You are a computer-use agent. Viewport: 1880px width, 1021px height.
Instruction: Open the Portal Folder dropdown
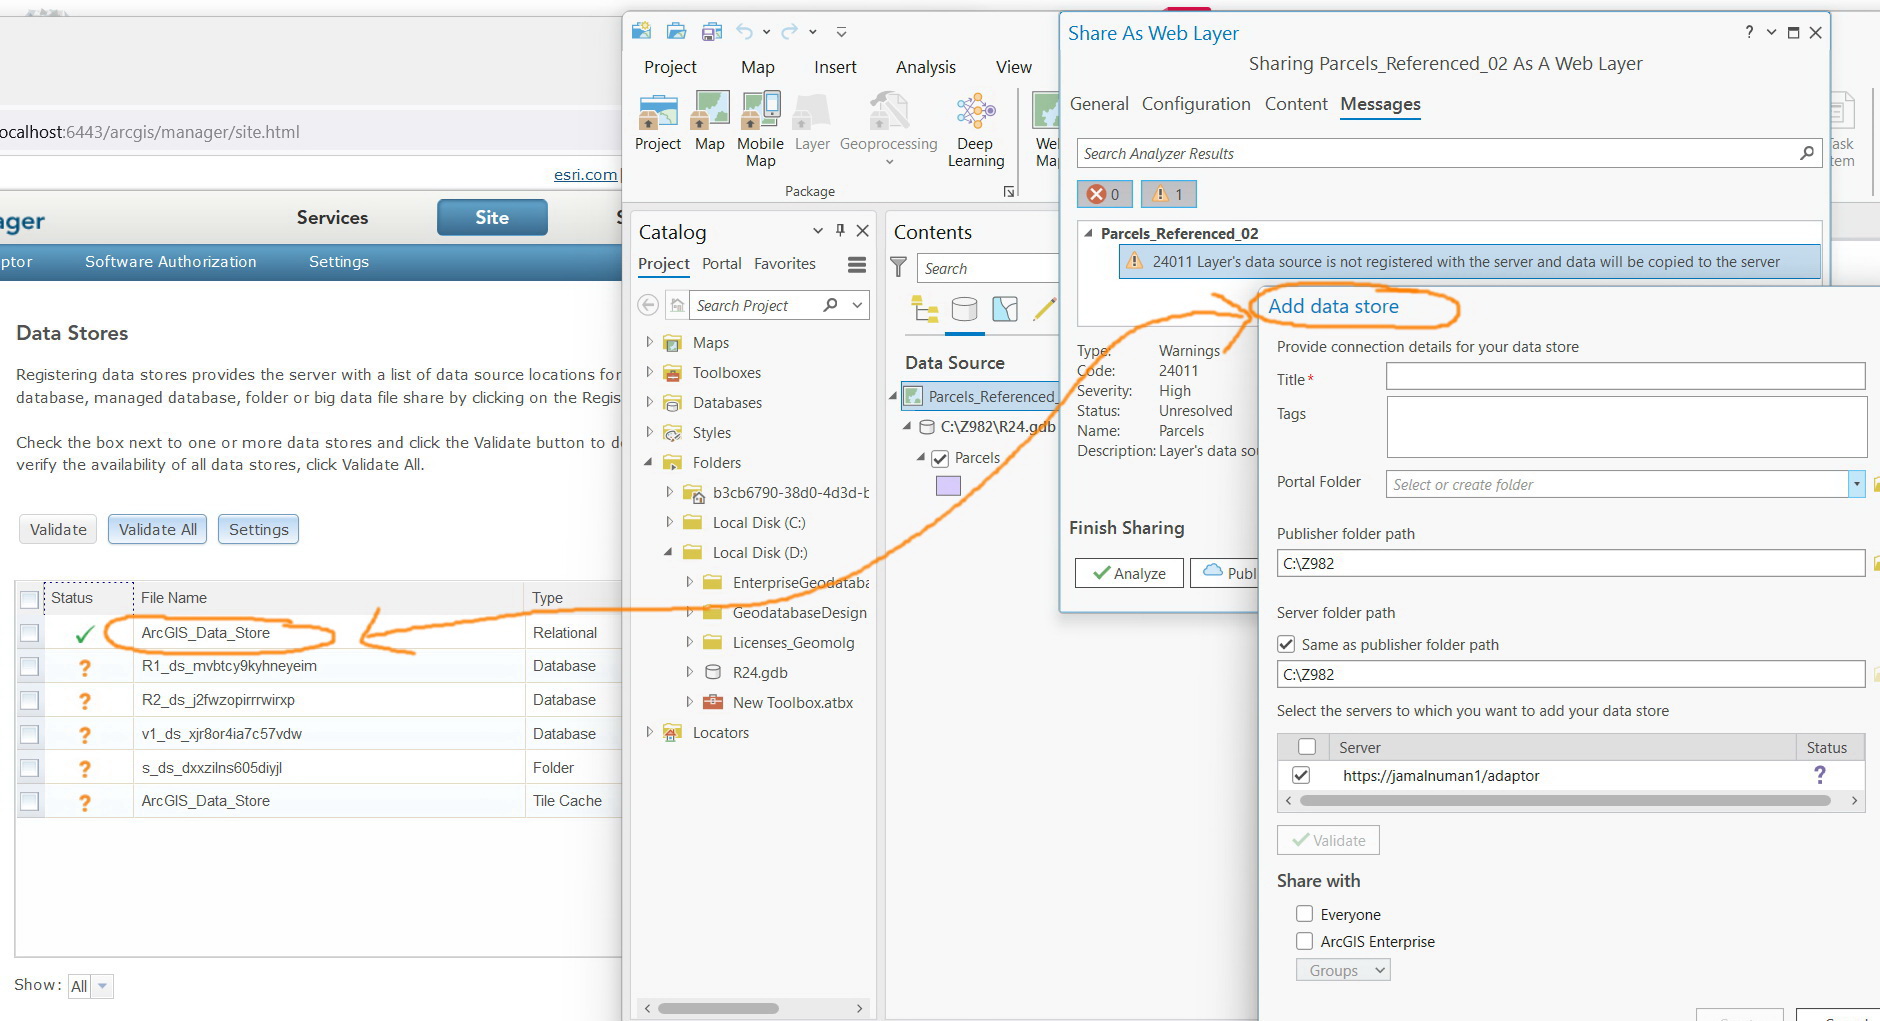coord(1855,484)
